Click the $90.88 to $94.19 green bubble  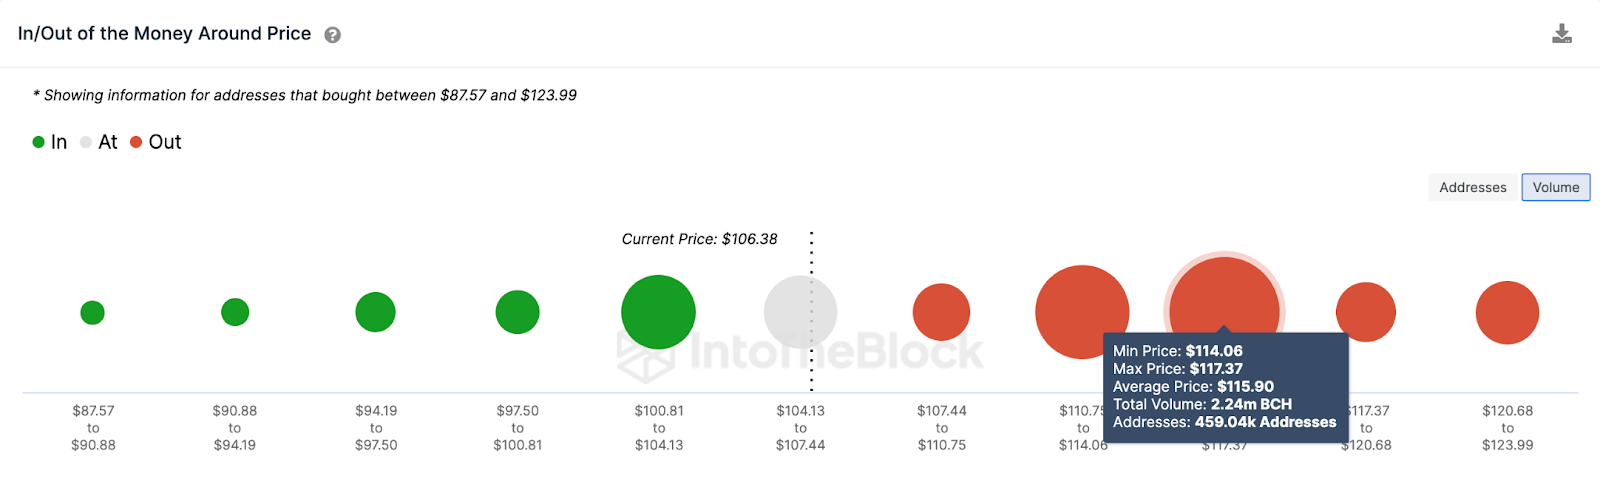[x=235, y=312]
